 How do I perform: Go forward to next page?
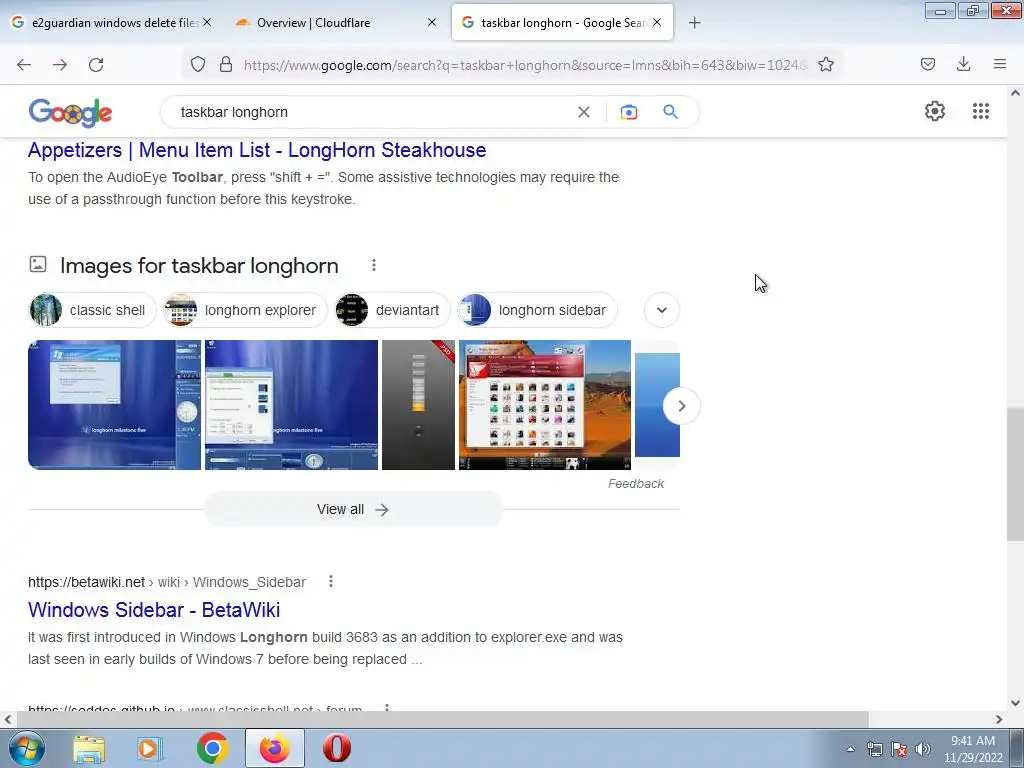(x=60, y=65)
